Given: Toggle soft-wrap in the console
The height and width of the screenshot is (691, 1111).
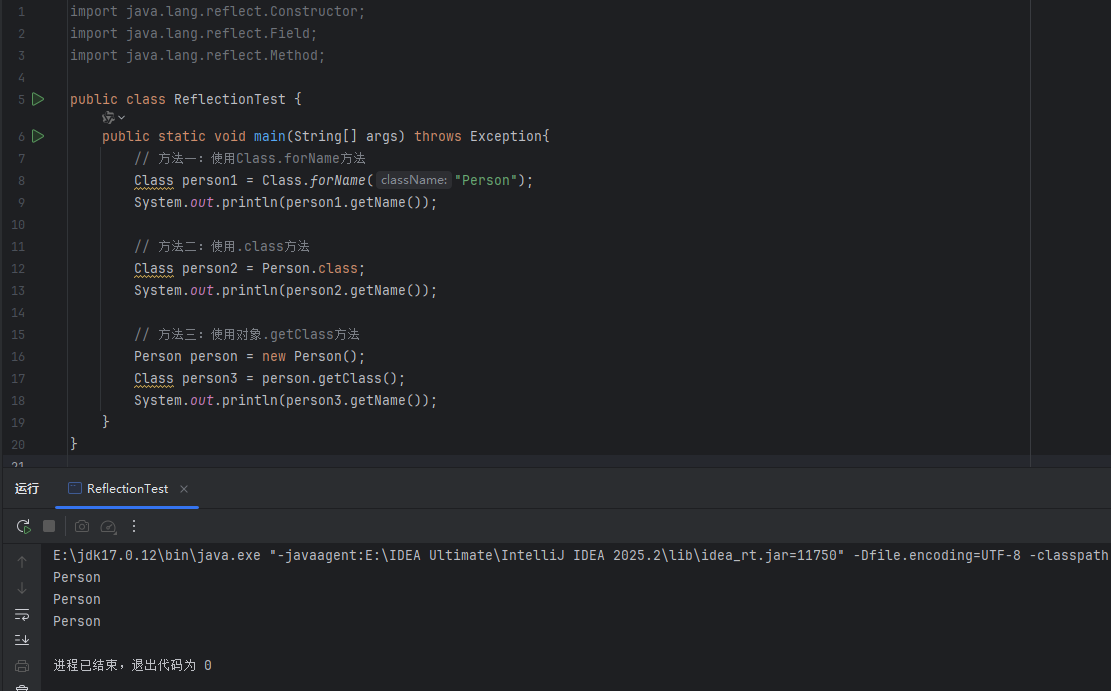Looking at the screenshot, I should point(22,614).
